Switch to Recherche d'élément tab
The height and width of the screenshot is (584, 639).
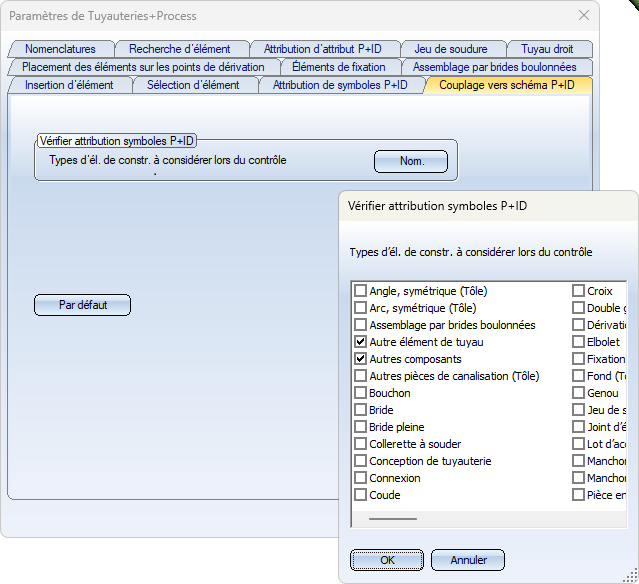click(180, 49)
